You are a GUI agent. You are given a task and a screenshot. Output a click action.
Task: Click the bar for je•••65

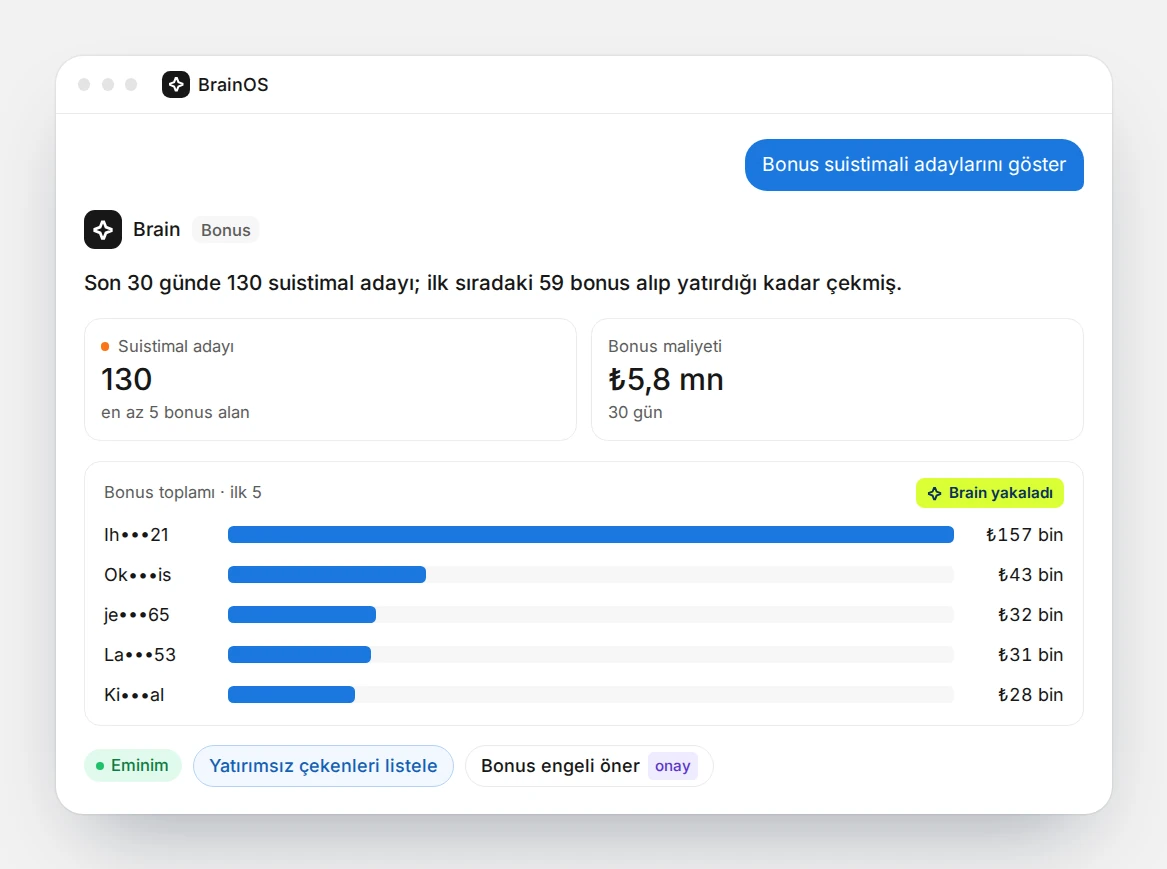[x=301, y=615]
